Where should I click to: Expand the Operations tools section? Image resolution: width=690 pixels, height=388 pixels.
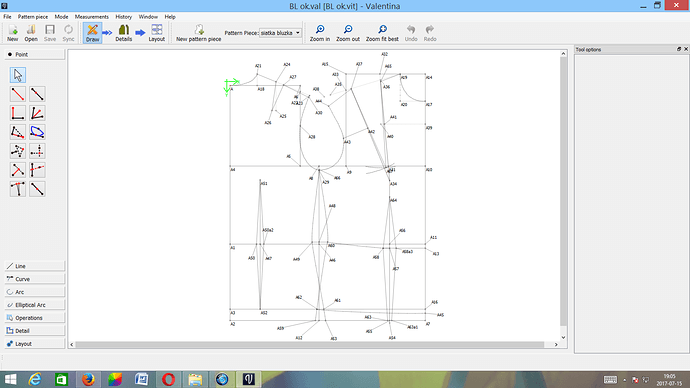click(35, 318)
